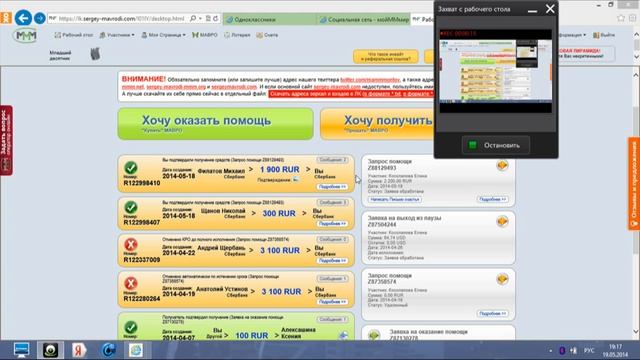Open Сообщения for Анатолий Устинов order

click(x=333, y=279)
